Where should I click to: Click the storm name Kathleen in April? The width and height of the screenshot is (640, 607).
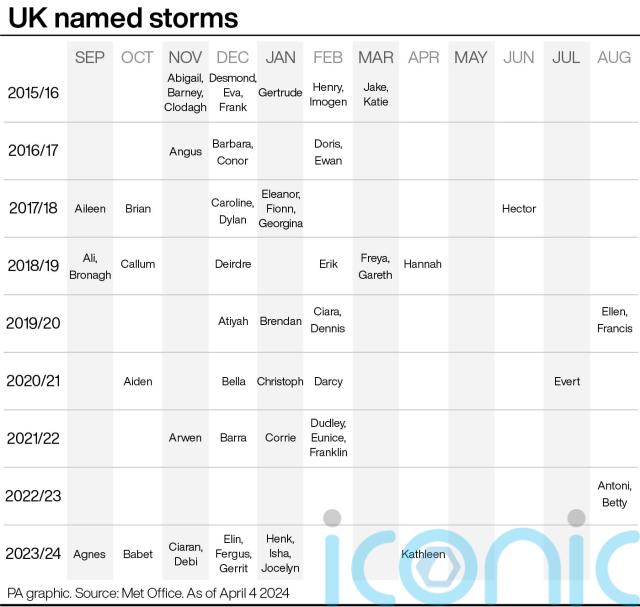423,554
